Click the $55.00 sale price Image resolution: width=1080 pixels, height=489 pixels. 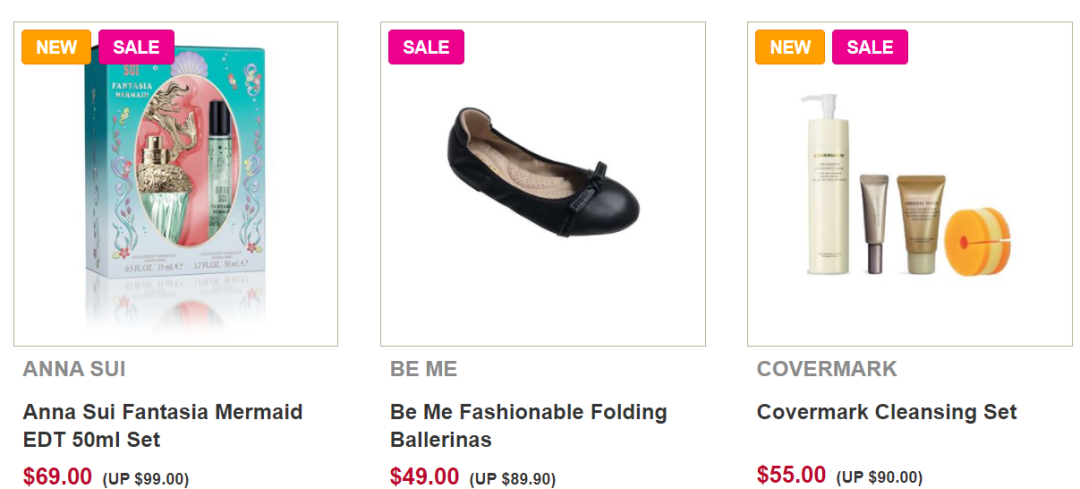tap(791, 475)
